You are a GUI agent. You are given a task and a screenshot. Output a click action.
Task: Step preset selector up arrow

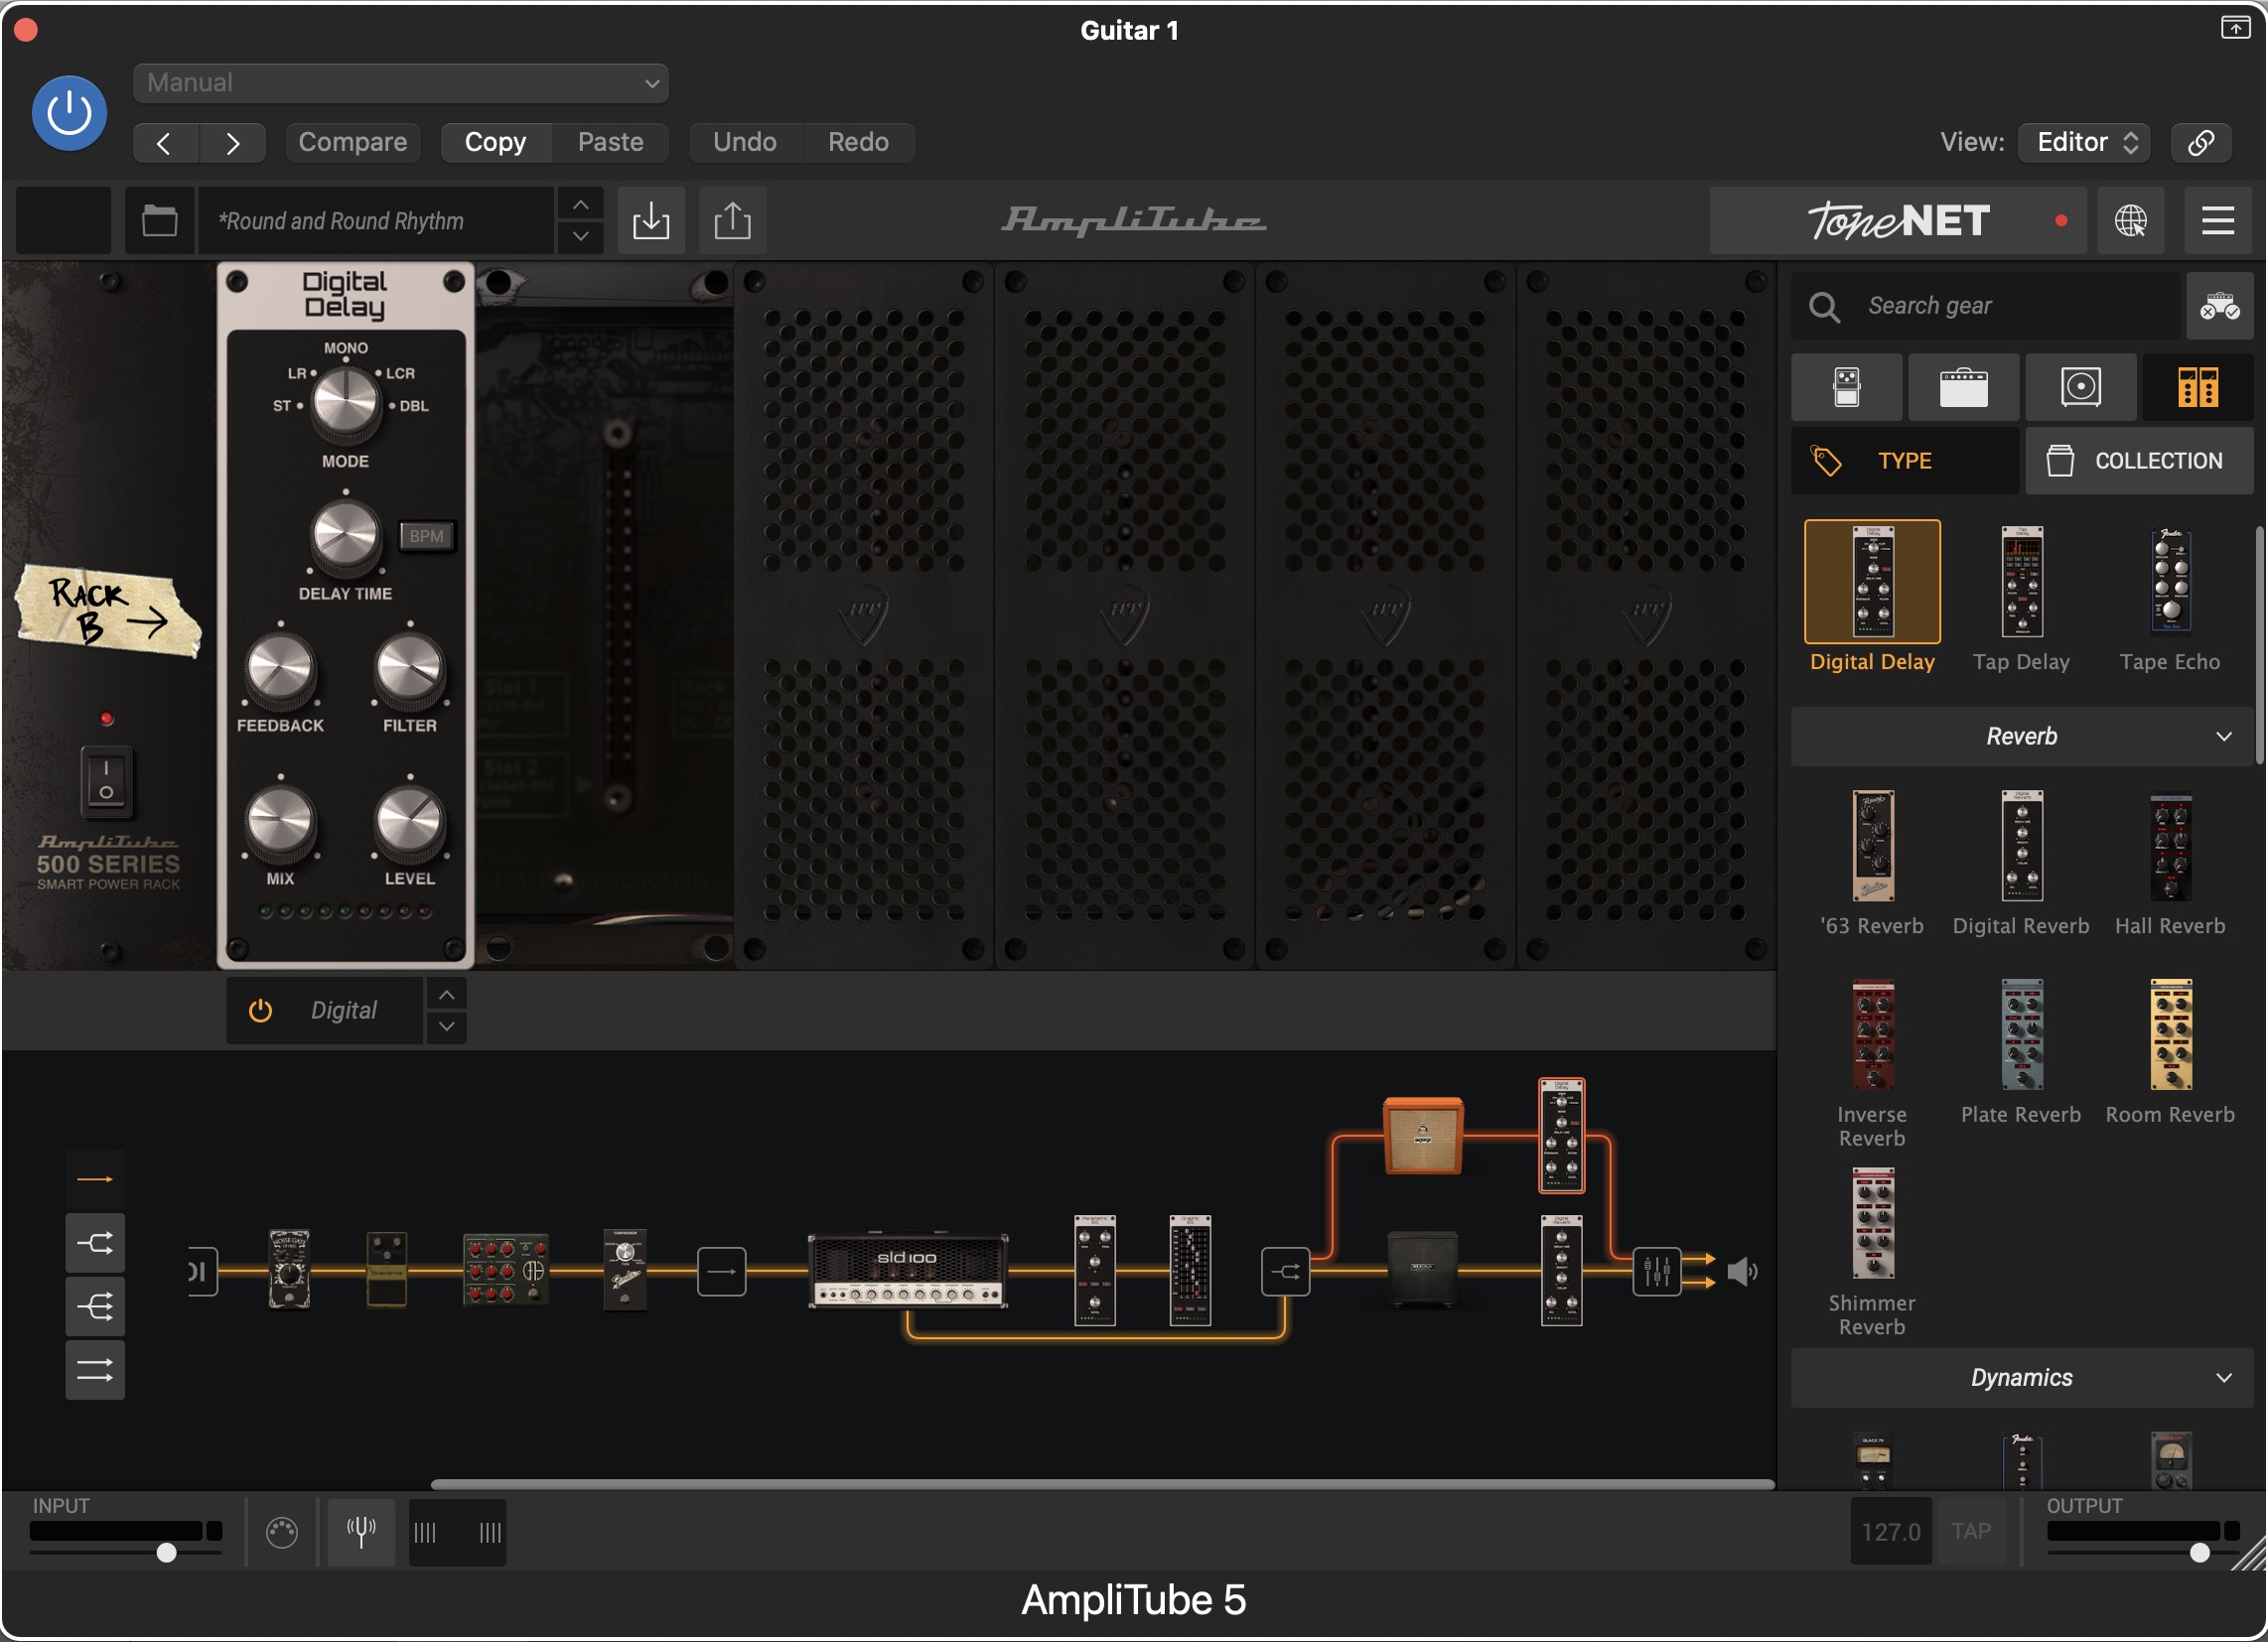click(580, 205)
